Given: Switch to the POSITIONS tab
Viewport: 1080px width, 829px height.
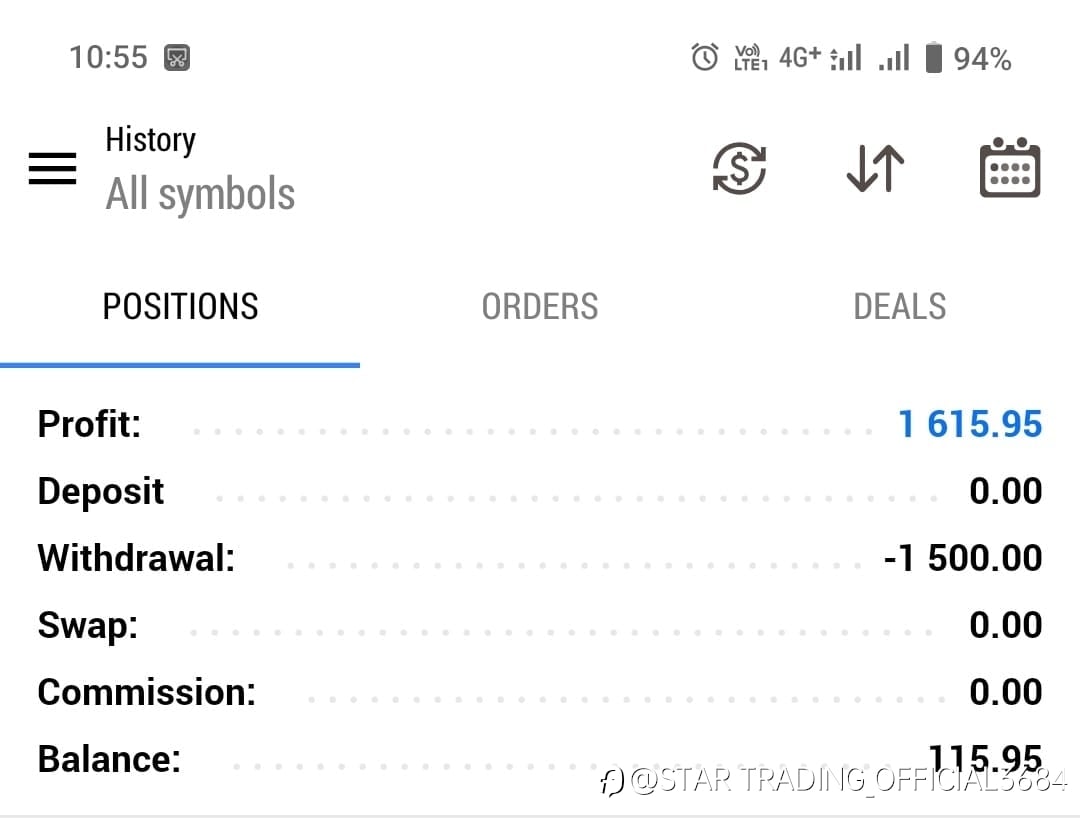Looking at the screenshot, I should [x=180, y=307].
